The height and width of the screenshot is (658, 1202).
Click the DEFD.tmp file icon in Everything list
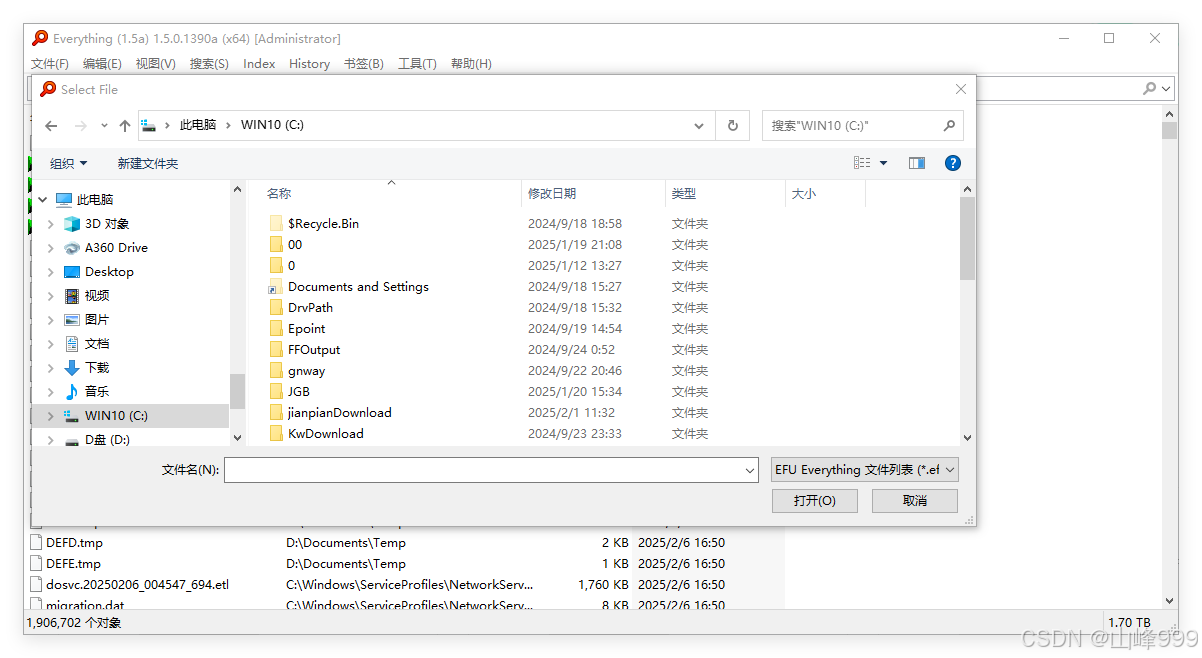37,543
